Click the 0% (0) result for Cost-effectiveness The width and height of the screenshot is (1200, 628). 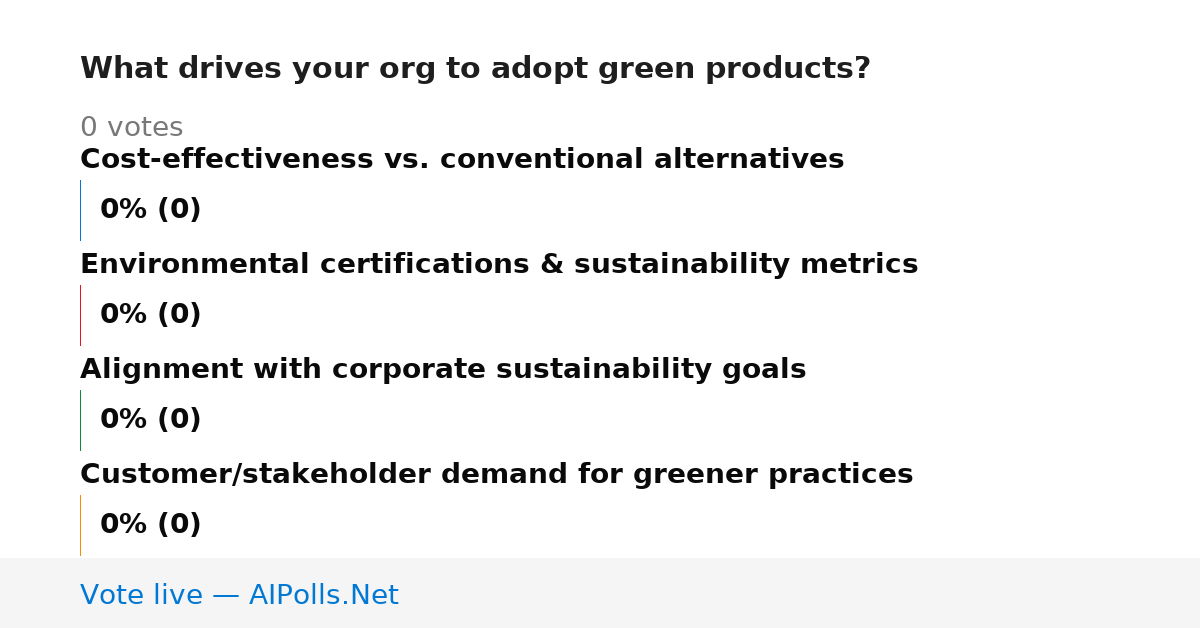(151, 210)
